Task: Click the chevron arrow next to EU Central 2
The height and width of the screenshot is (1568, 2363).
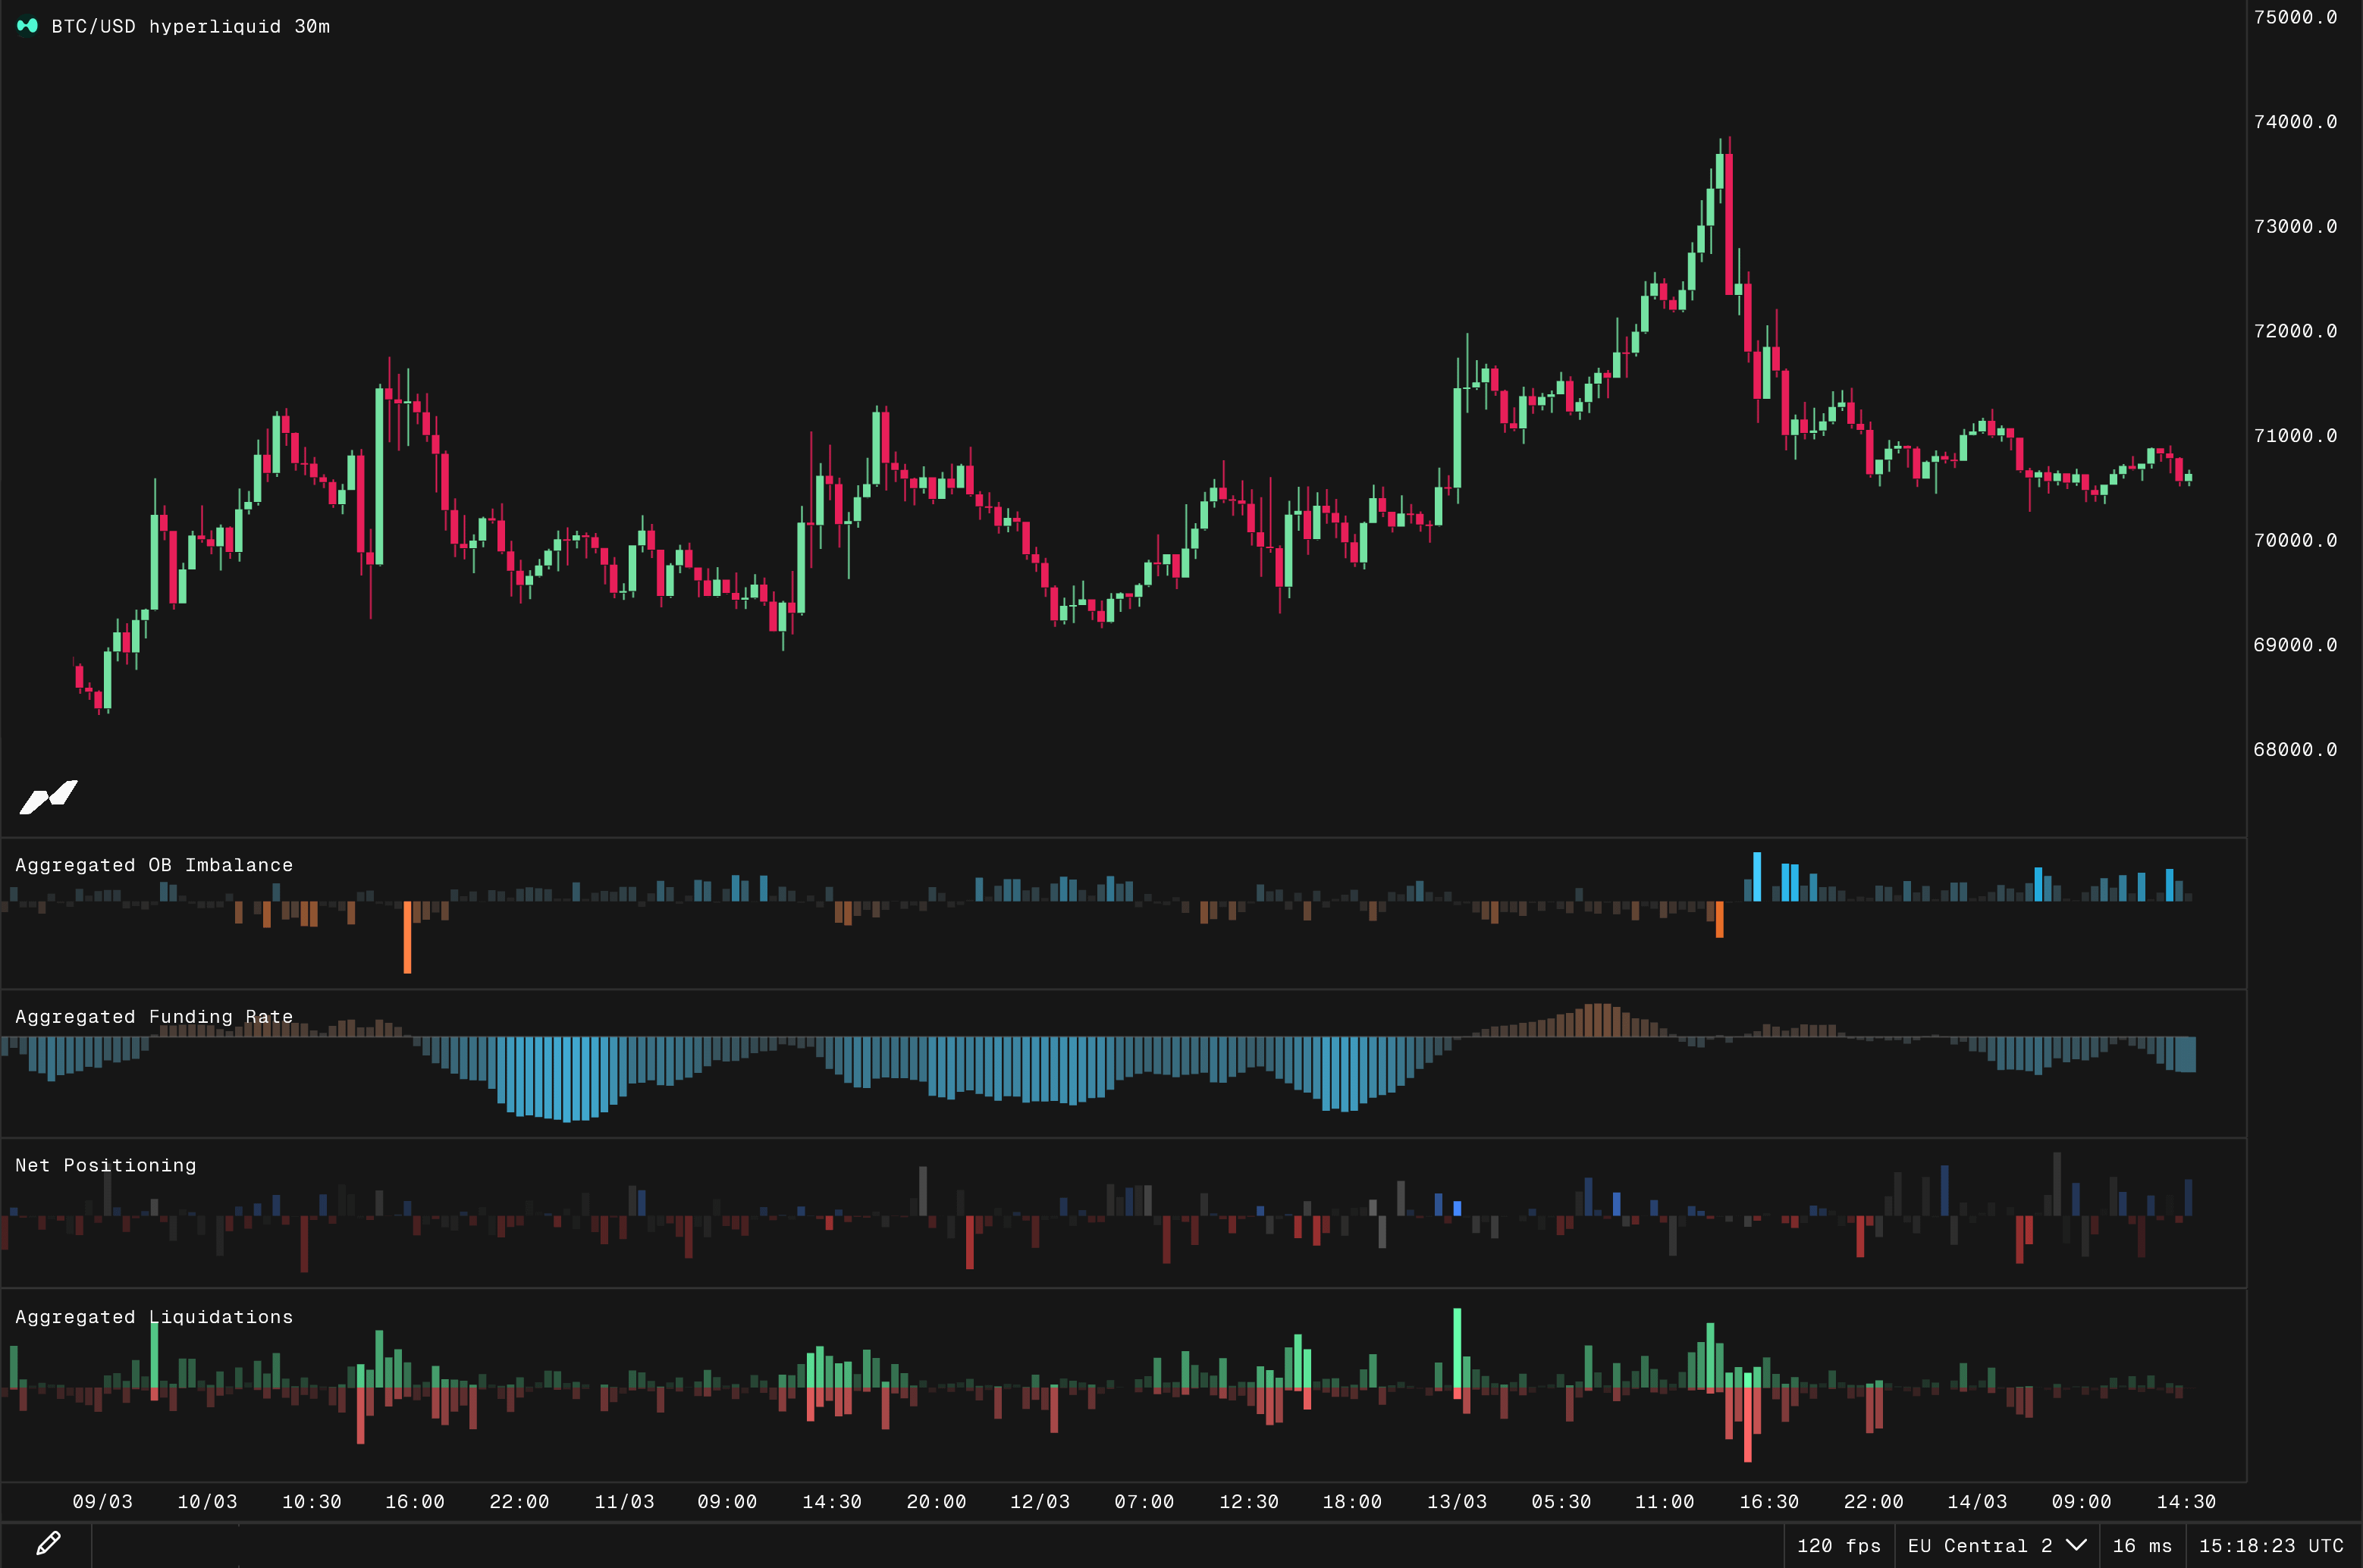Action: coord(2076,1545)
